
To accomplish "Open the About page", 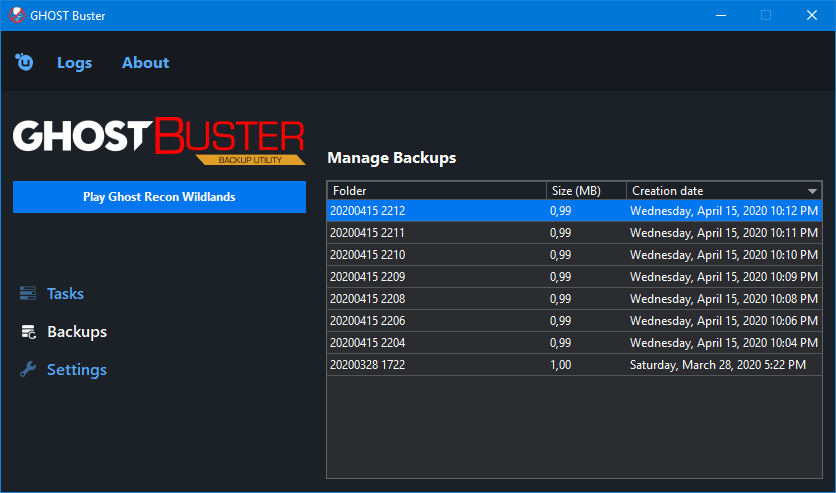I will click(x=145, y=62).
